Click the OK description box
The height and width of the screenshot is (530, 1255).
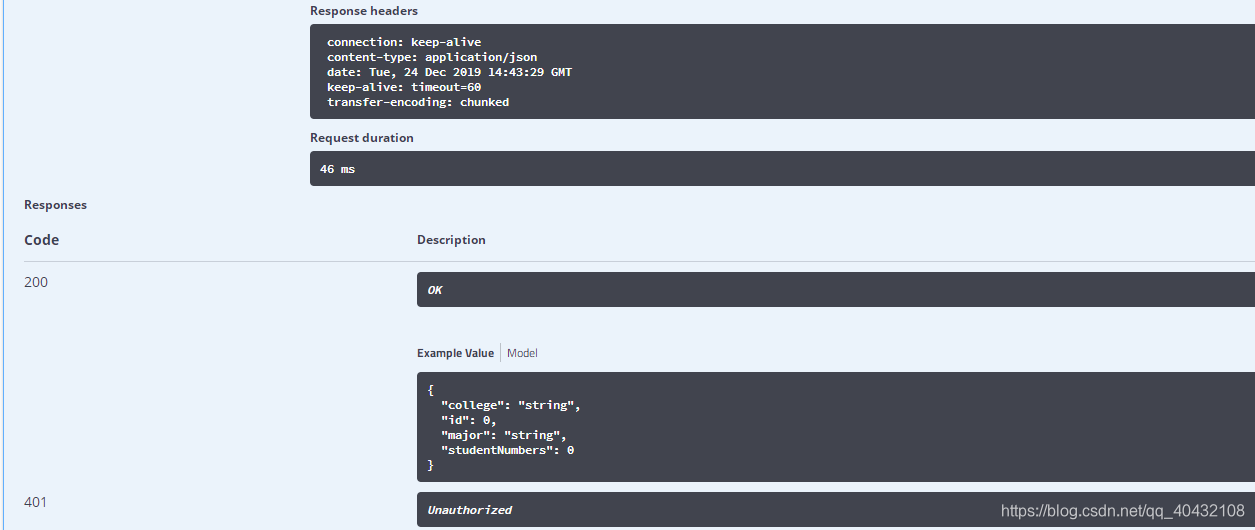click(x=836, y=290)
